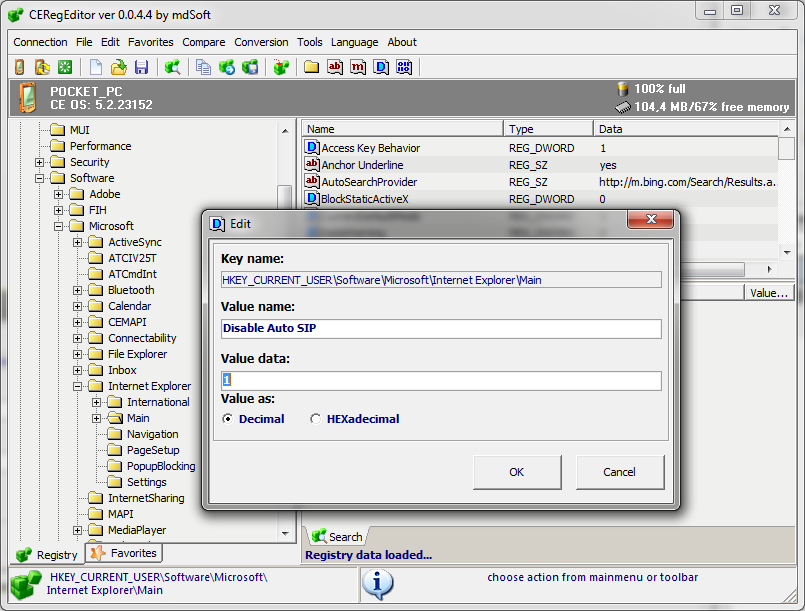Click the registry tree scroll-down arrow
This screenshot has width=805, height=611.
coord(285,534)
